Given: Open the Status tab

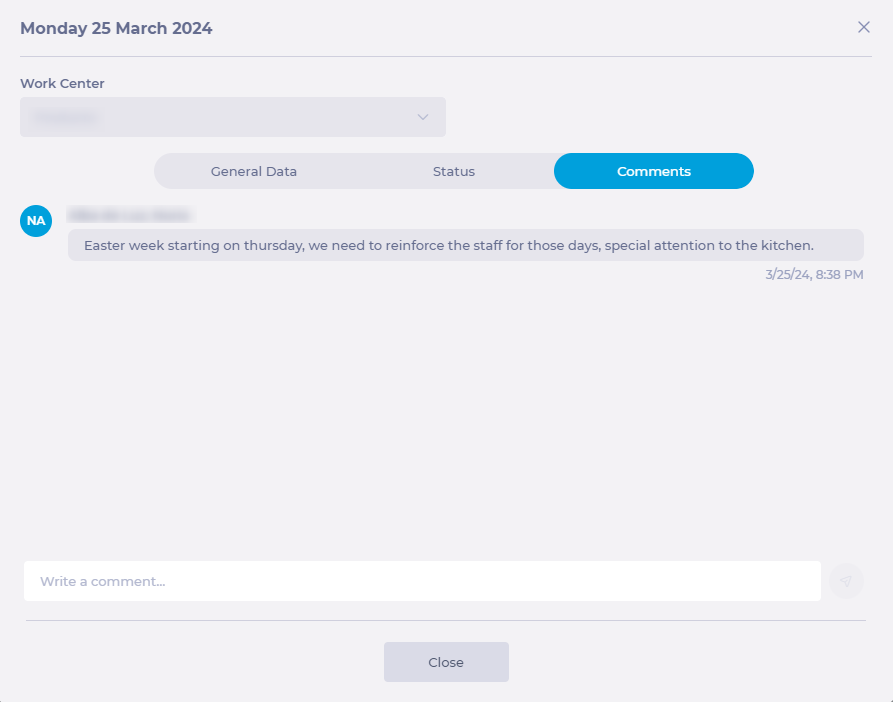Looking at the screenshot, I should [x=454, y=171].
